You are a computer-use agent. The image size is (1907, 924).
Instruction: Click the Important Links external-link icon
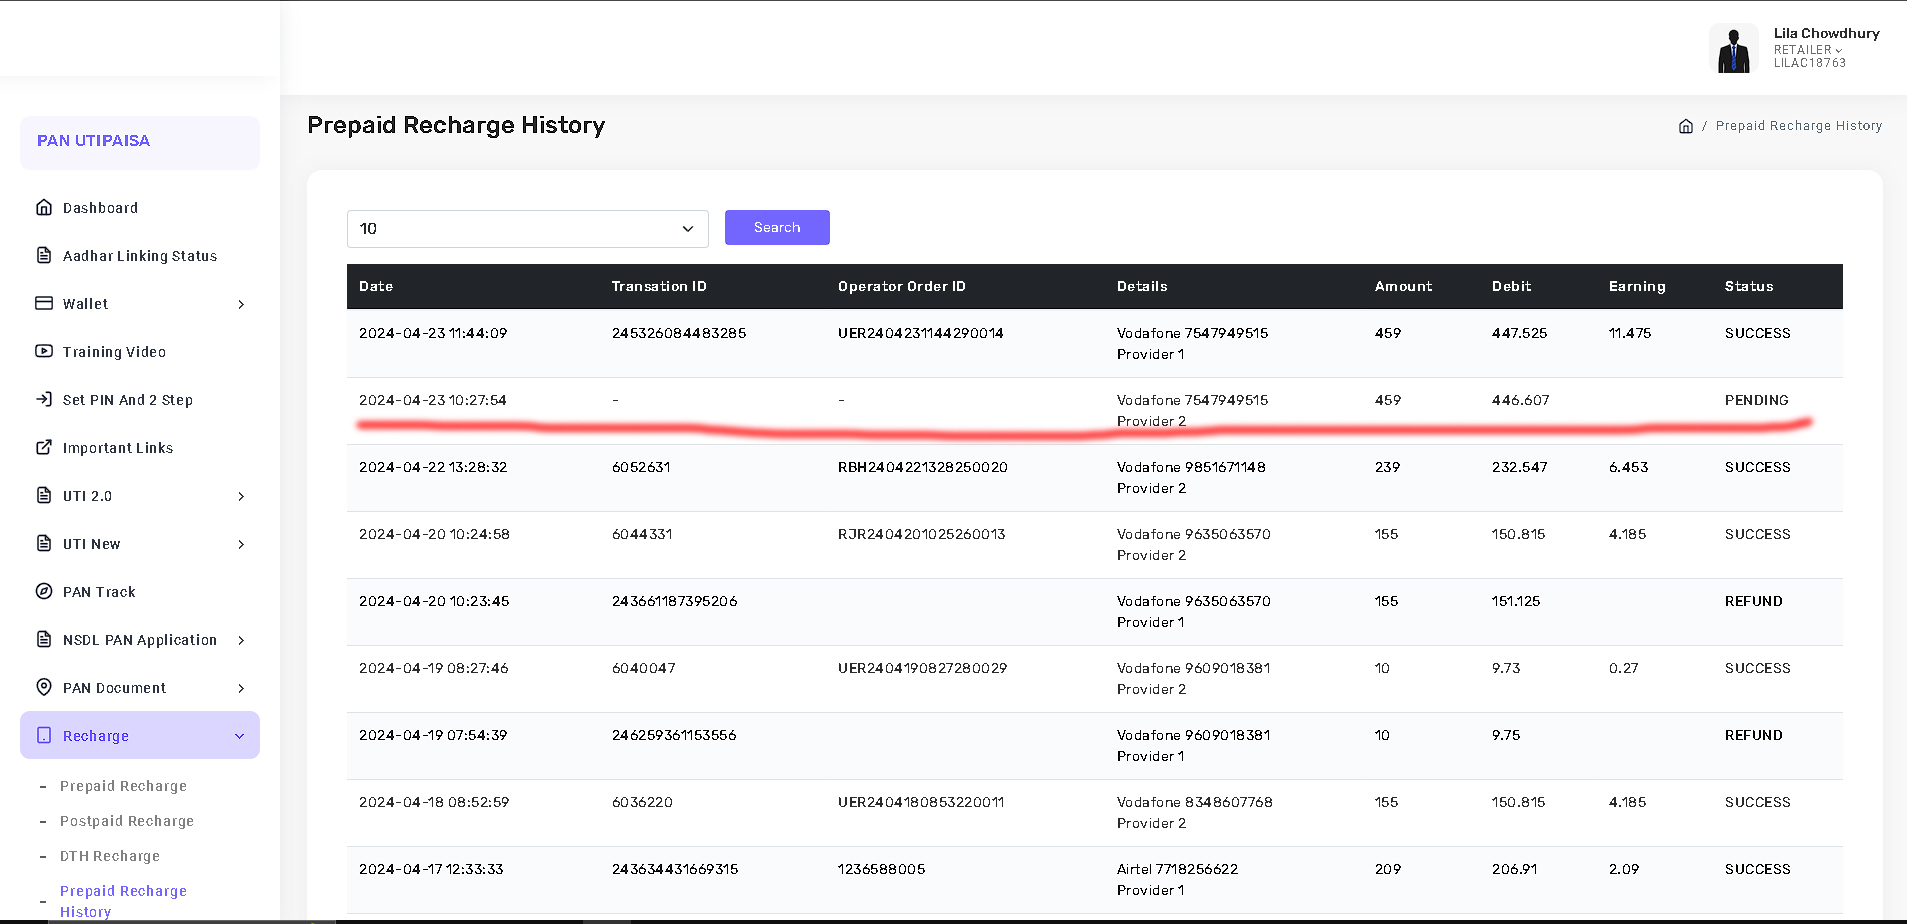pos(44,447)
